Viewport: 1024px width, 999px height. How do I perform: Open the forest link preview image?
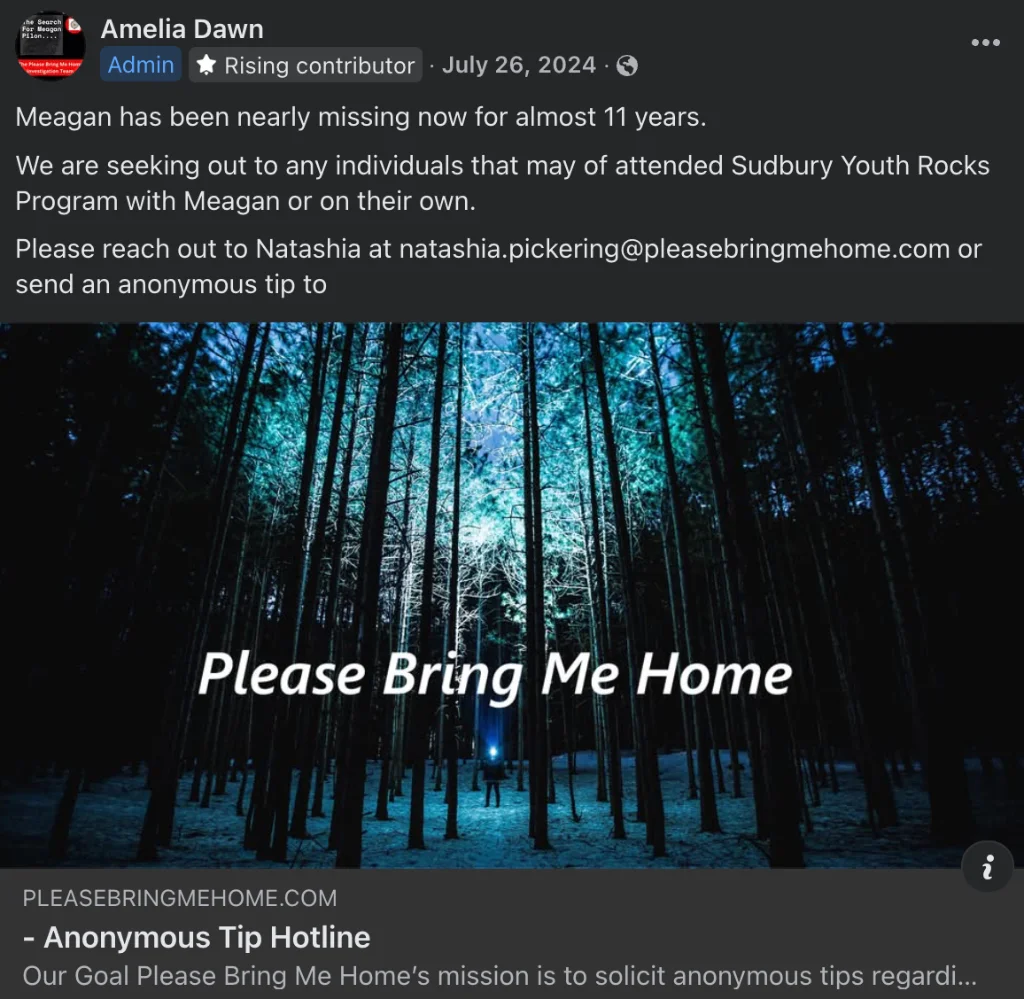(x=512, y=595)
